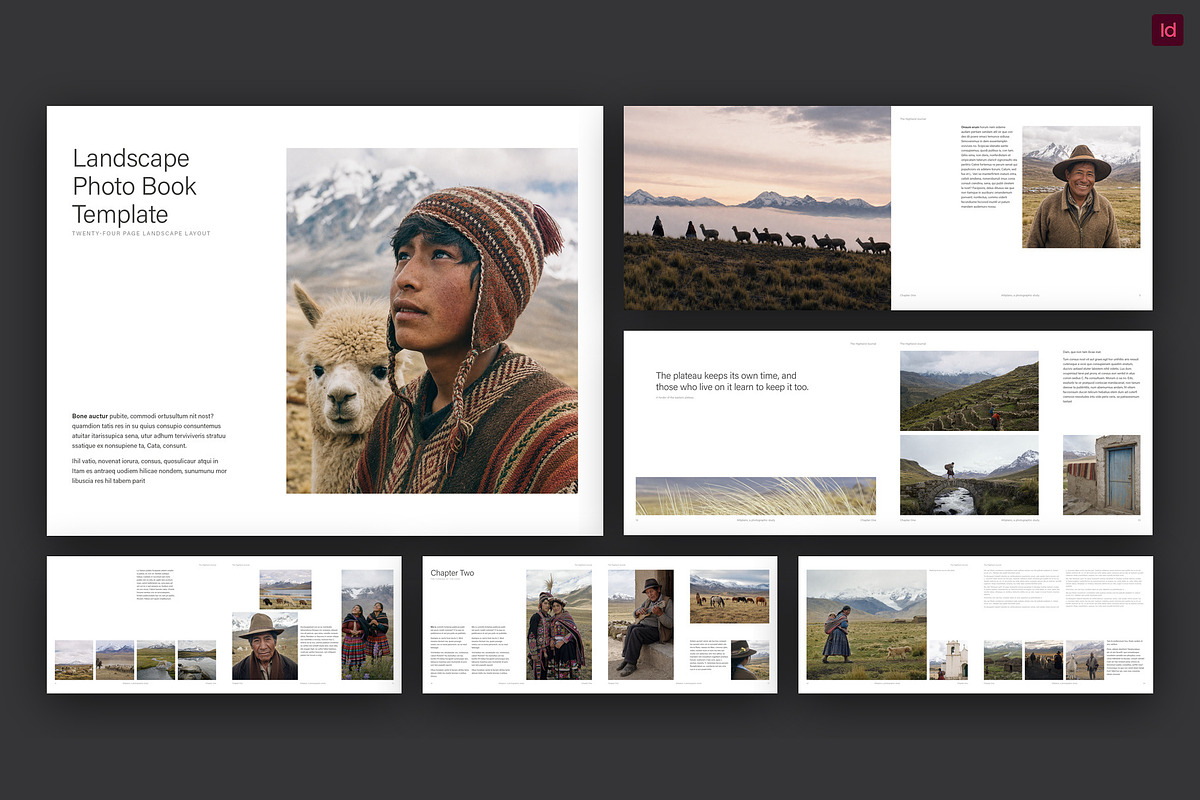
Task: Open the photo of couple in feathered hats
Action: pos(560,625)
